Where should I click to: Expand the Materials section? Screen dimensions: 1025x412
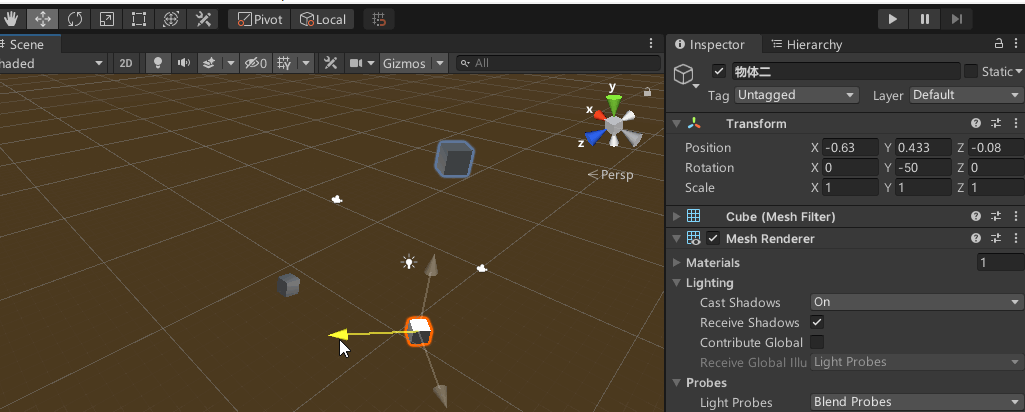pos(677,262)
